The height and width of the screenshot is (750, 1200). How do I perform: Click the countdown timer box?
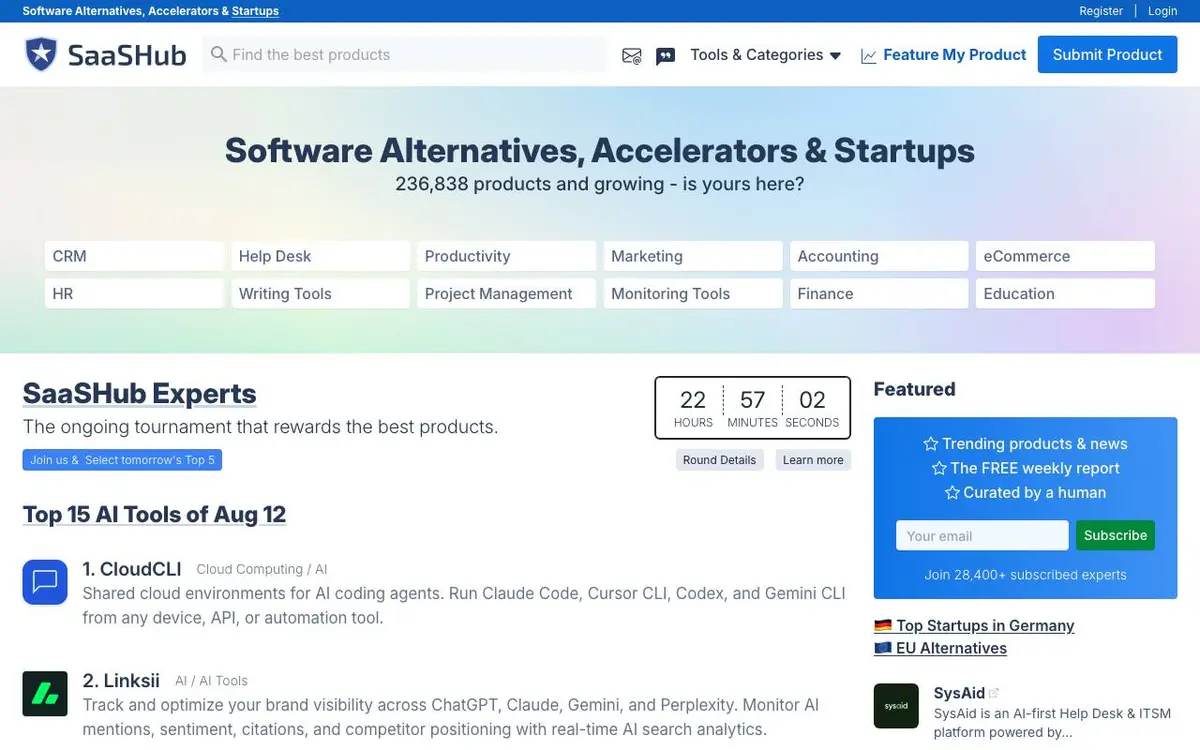tap(752, 408)
